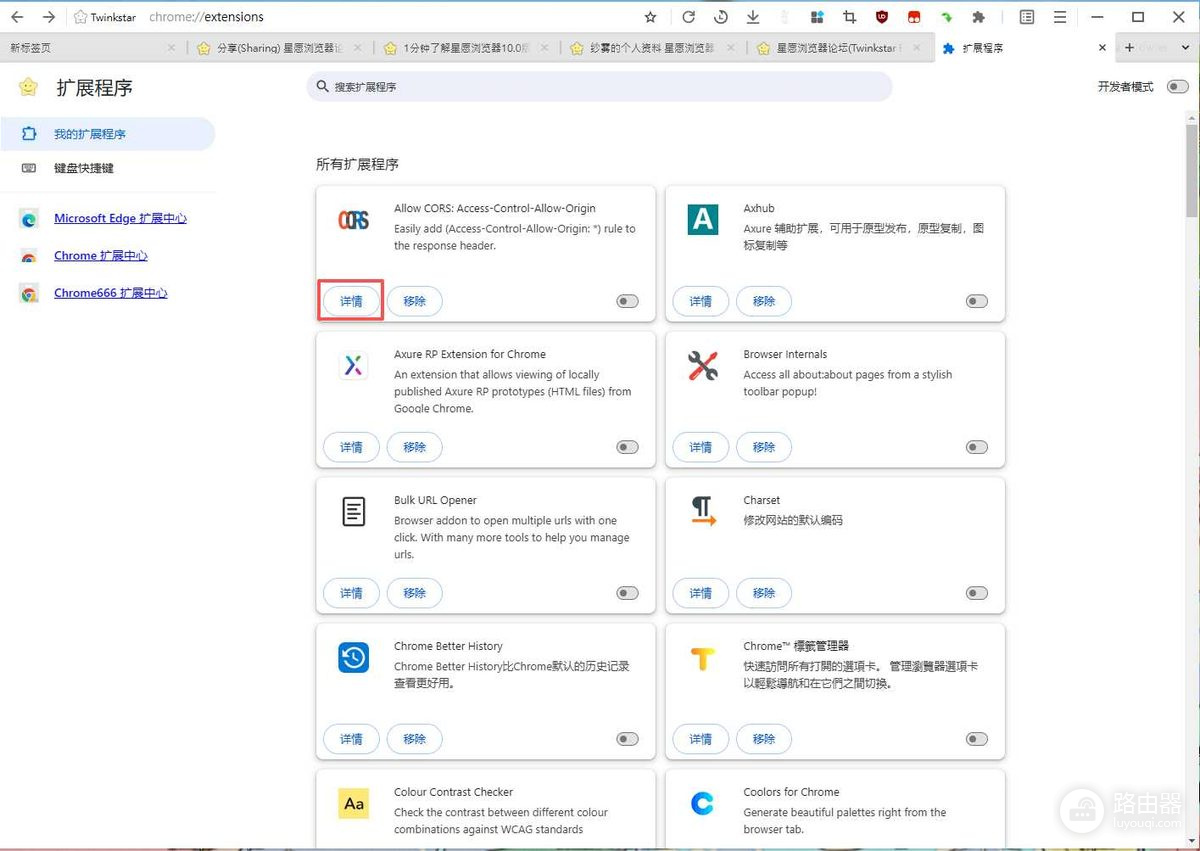Image resolution: width=1200 pixels, height=851 pixels.
Task: Click the Colour Contrast Checker Aa icon
Action: pyautogui.click(x=353, y=804)
